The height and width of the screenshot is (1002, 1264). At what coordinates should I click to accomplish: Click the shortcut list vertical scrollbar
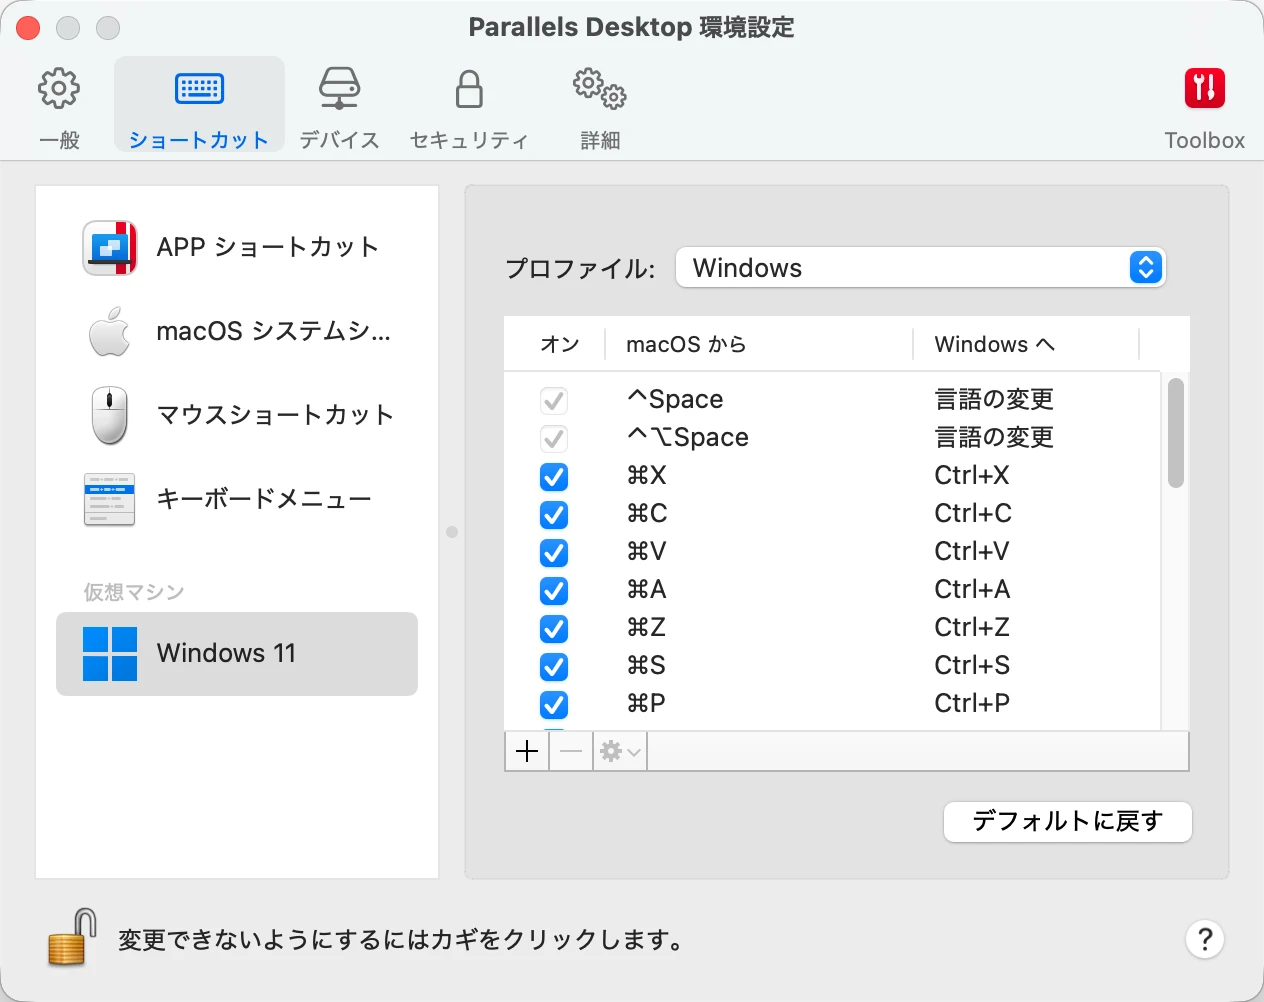(1176, 433)
